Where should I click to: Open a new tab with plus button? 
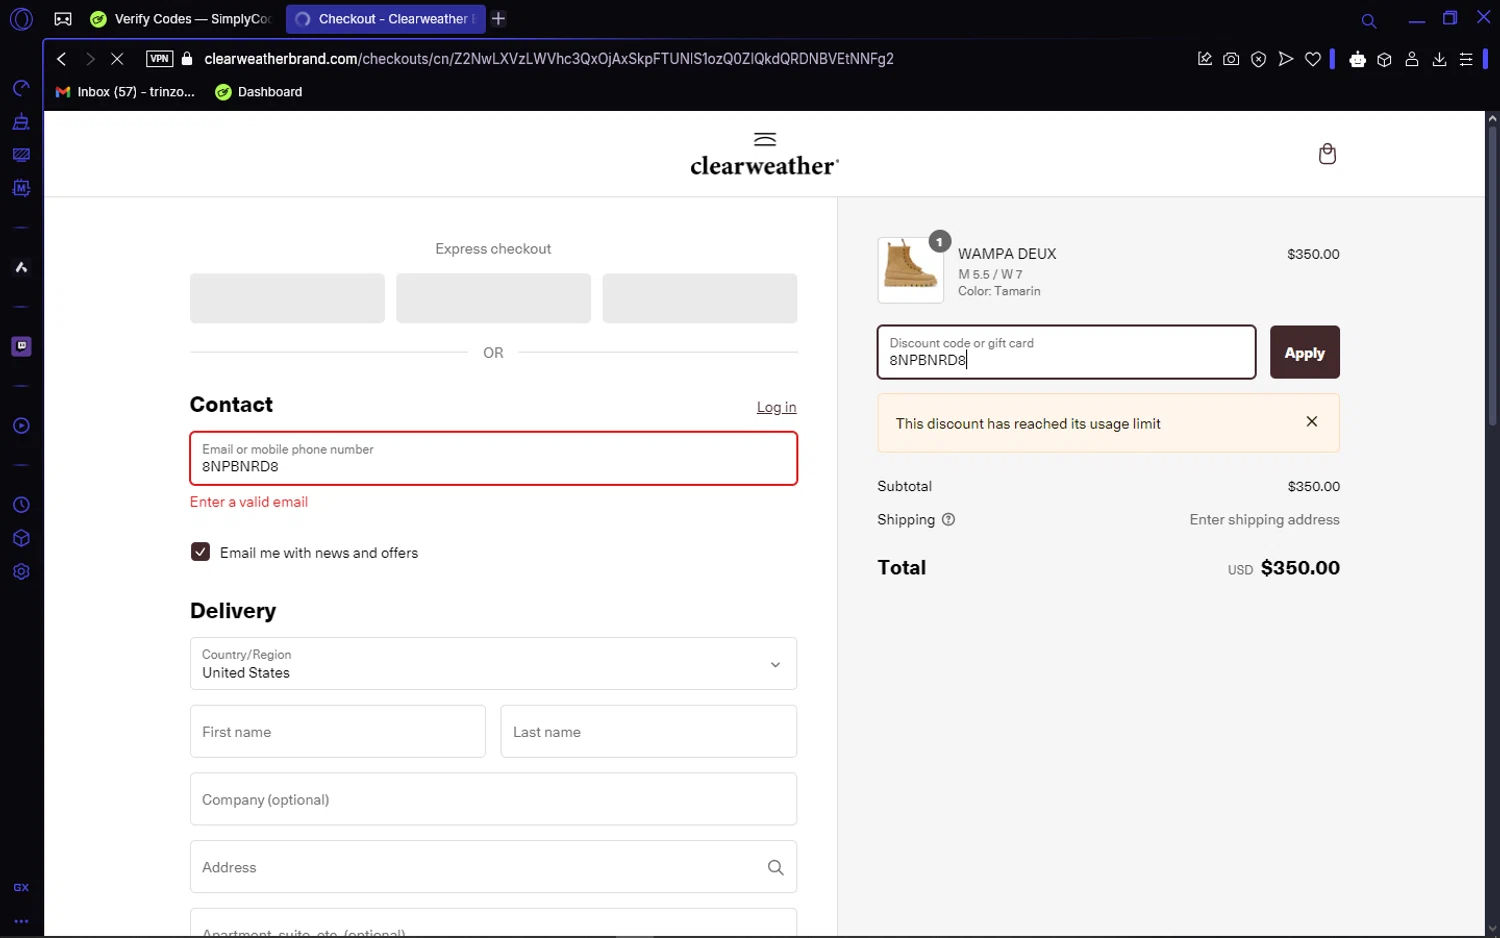[x=499, y=19]
